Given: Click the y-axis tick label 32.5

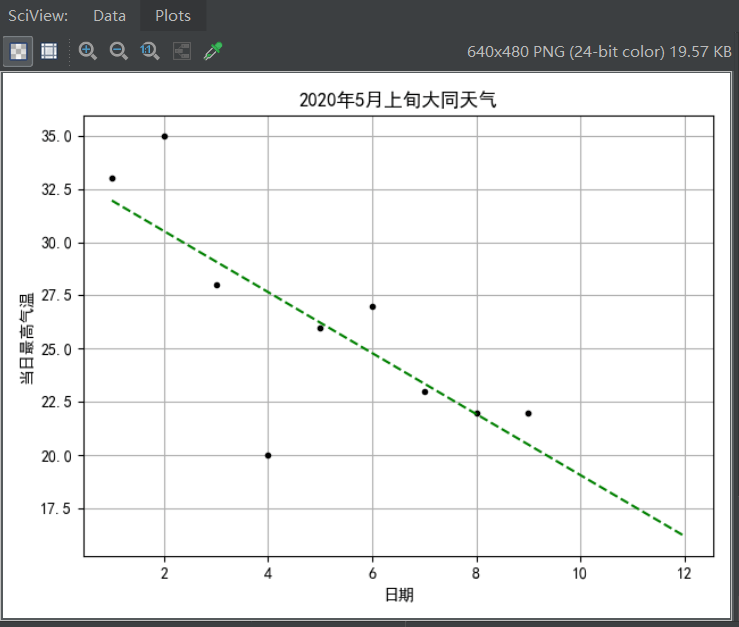Looking at the screenshot, I should [57, 190].
